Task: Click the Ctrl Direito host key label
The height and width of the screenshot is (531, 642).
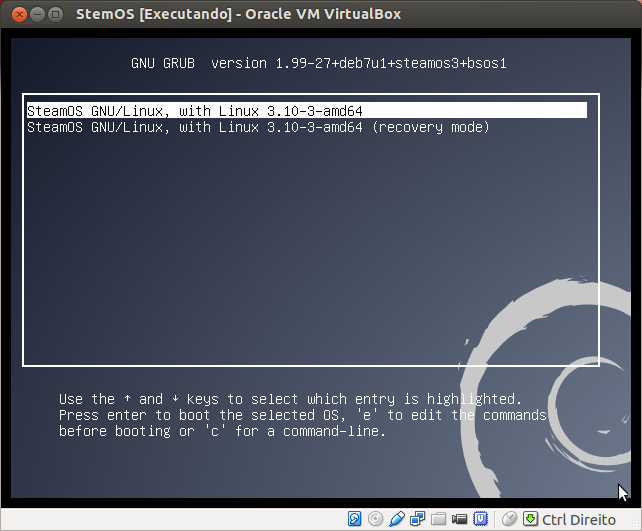Action: 579,520
